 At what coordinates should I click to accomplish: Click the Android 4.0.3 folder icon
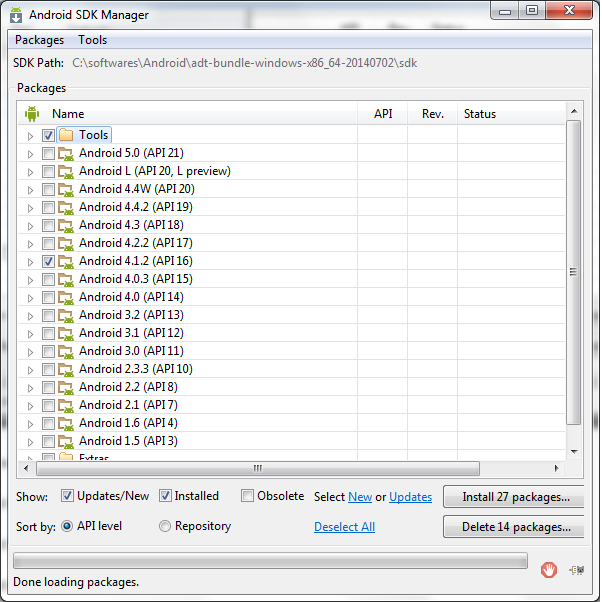(x=66, y=279)
